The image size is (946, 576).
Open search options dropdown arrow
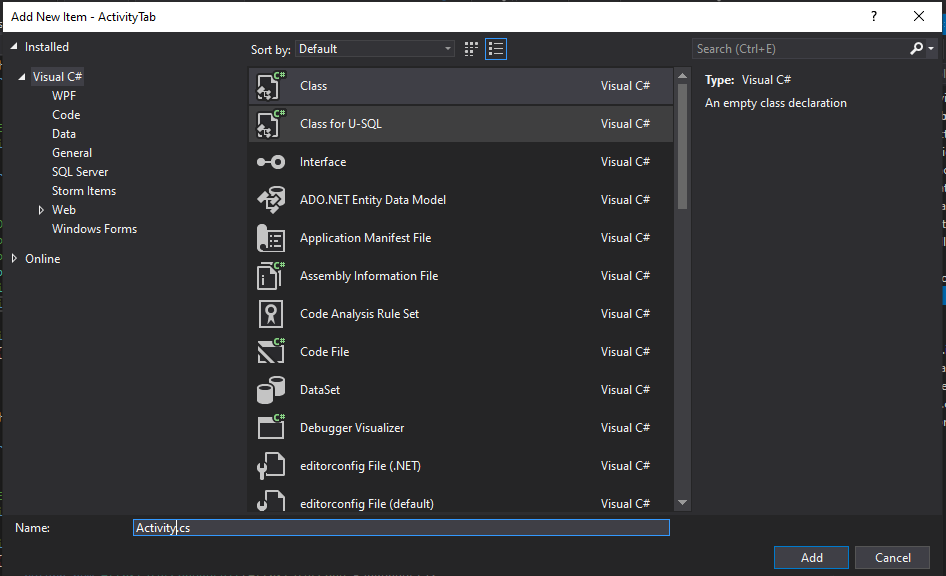tap(931, 49)
